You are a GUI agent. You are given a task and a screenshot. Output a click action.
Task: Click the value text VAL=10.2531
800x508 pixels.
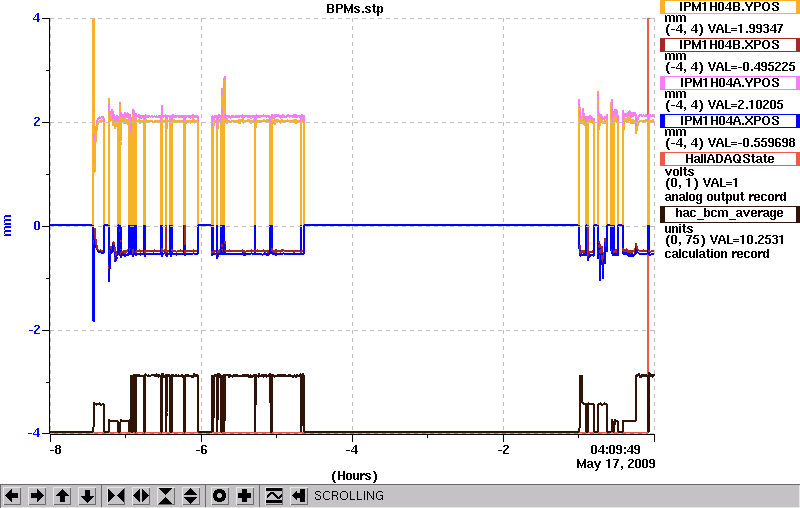[x=745, y=240]
